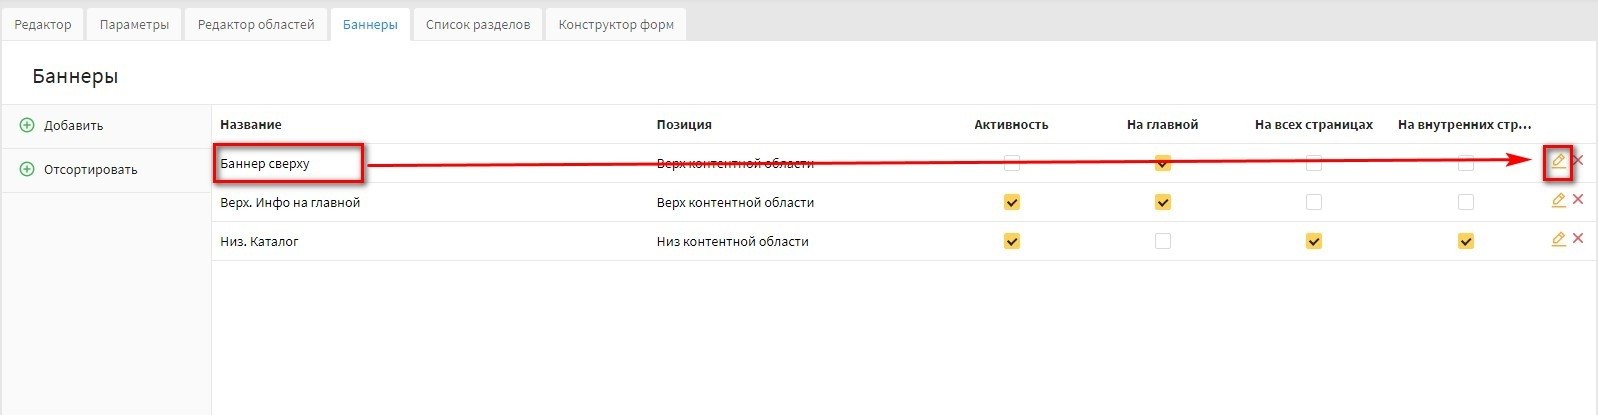1598x415 pixels.
Task: Remove the Верх. Инфо на главной banner
Action: 1578,200
